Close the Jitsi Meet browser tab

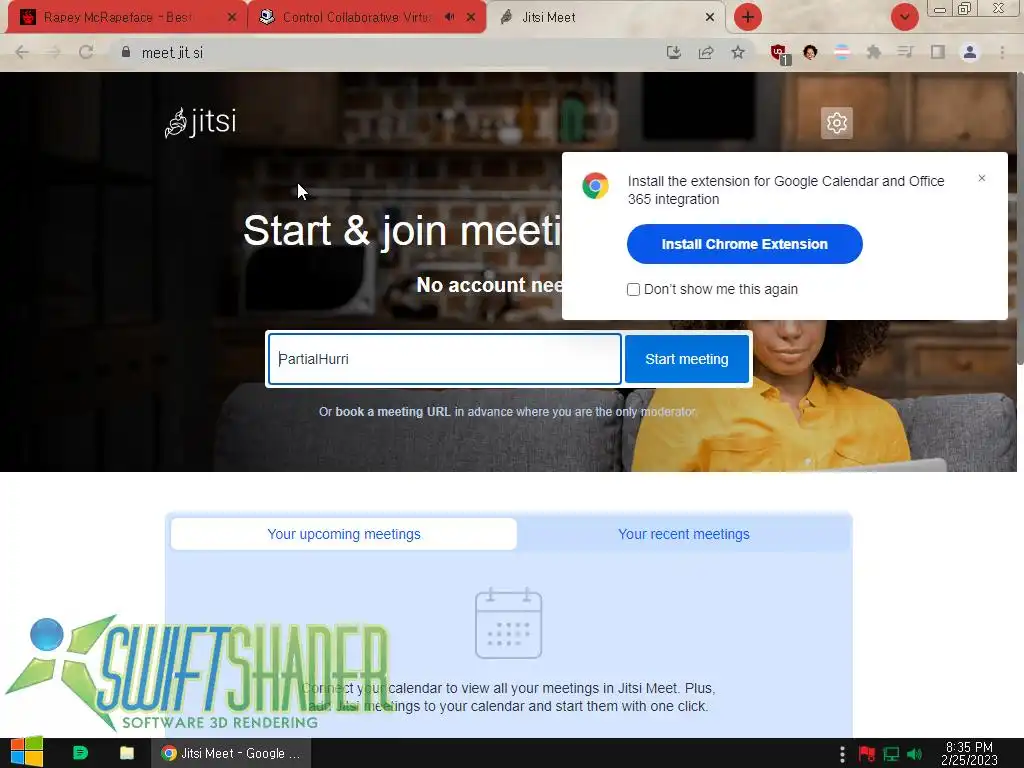coord(710,18)
